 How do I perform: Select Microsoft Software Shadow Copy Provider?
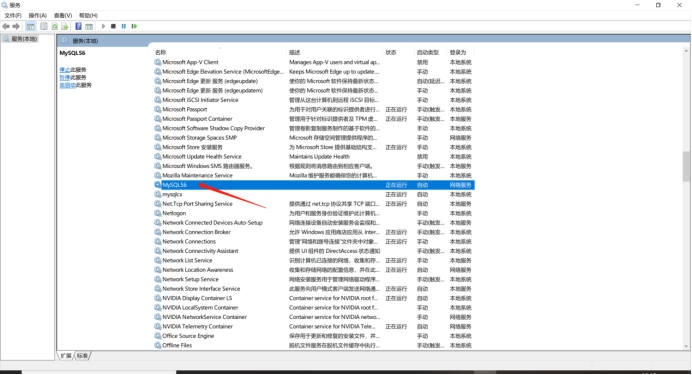click(214, 128)
